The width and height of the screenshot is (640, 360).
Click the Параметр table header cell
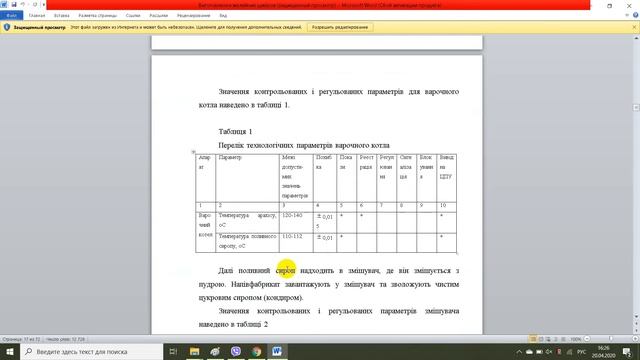[247, 178]
